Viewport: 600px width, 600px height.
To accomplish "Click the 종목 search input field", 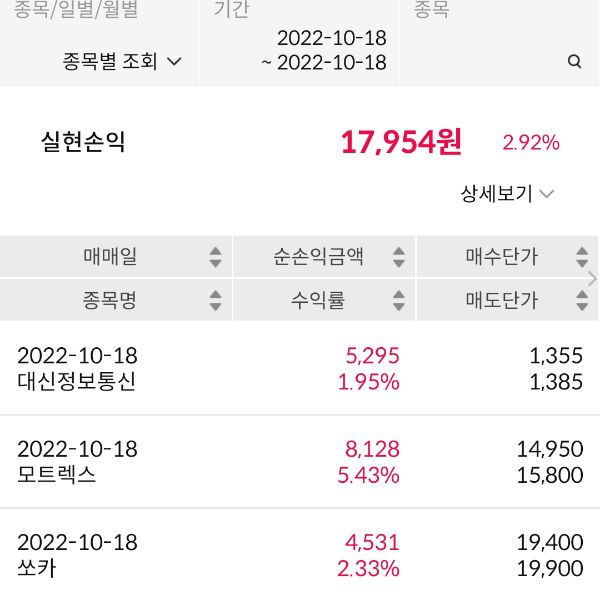I will pyautogui.click(x=490, y=61).
